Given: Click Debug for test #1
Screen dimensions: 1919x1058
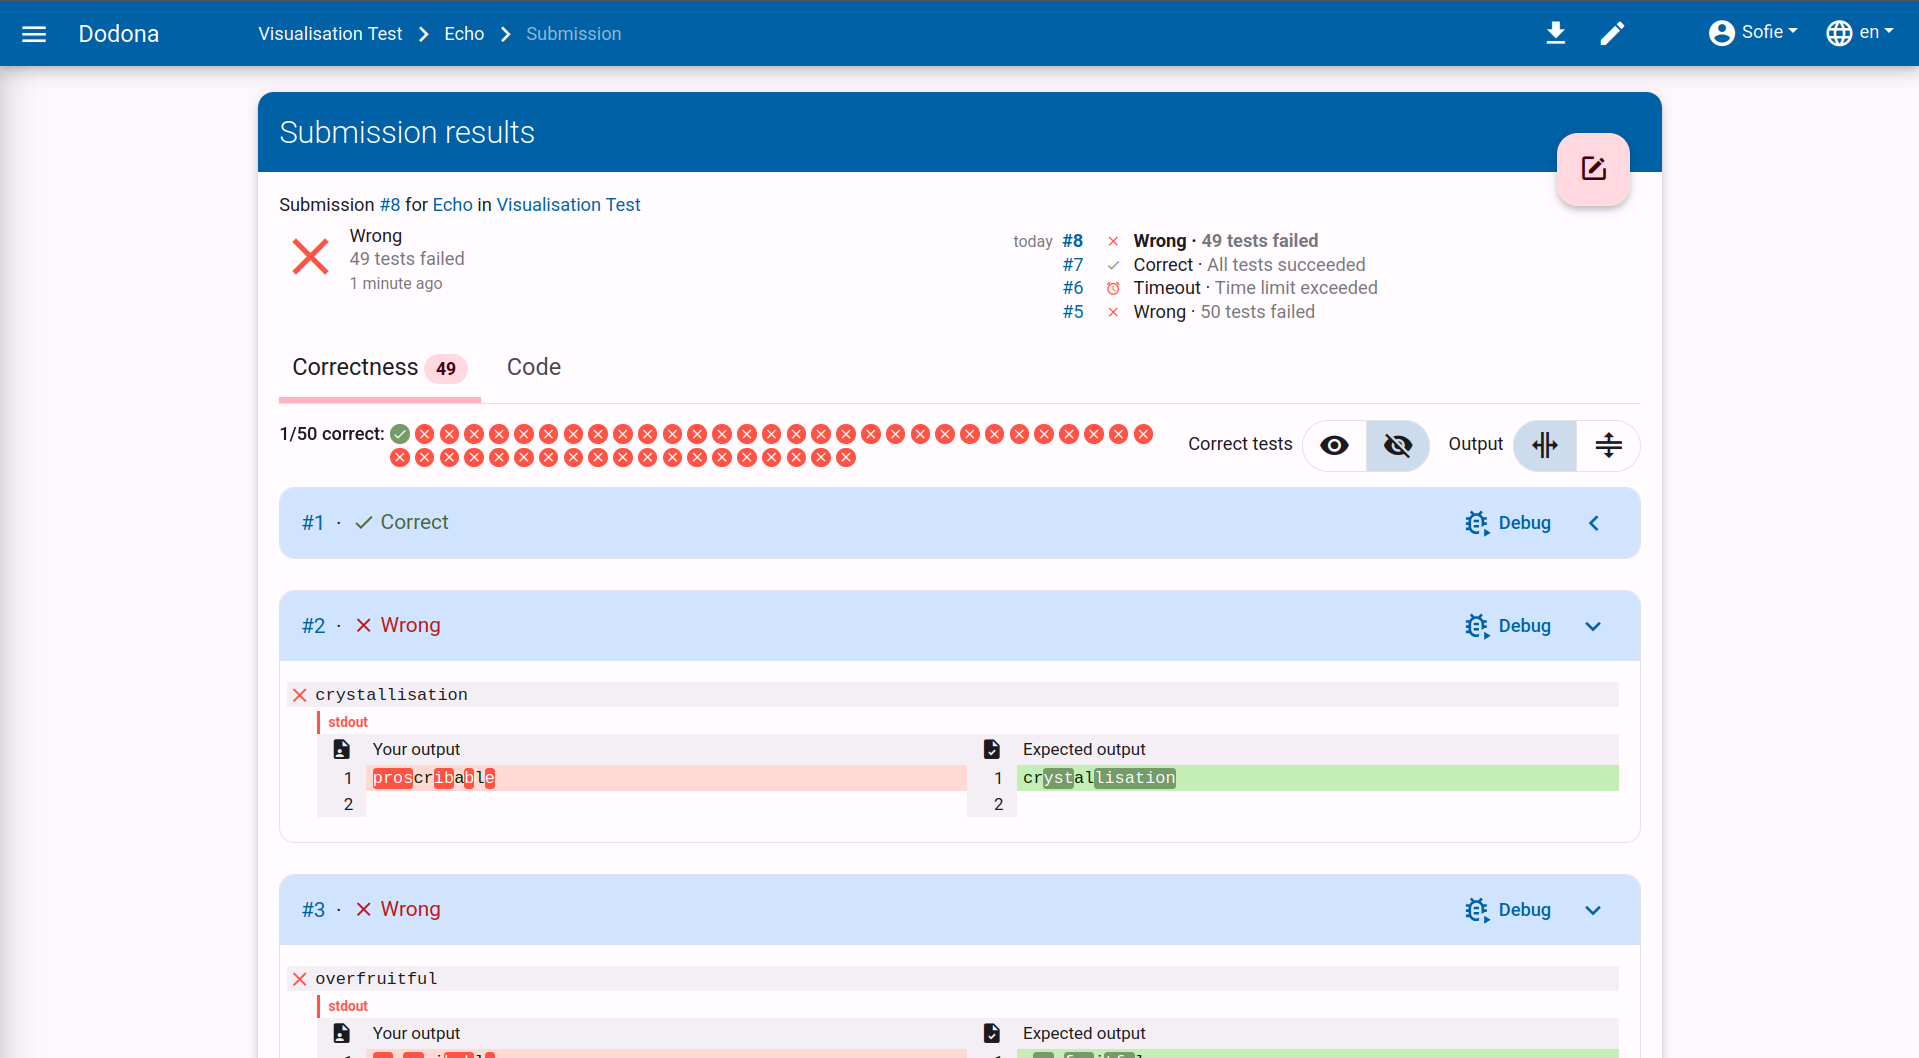Looking at the screenshot, I should [1508, 523].
